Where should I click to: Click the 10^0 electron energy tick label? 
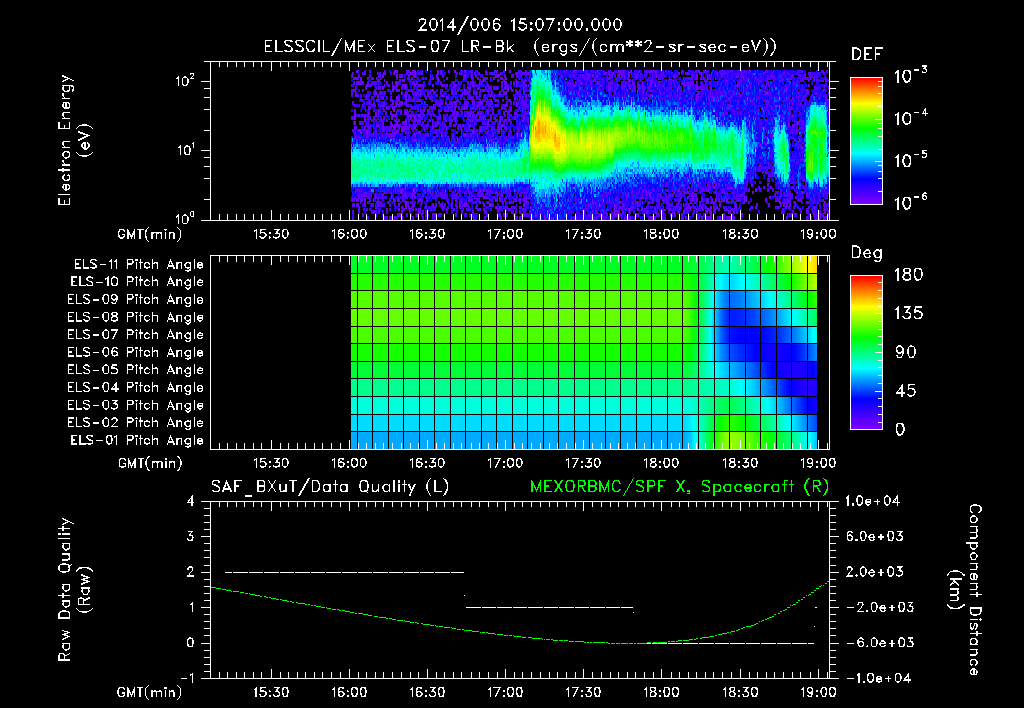click(x=185, y=217)
